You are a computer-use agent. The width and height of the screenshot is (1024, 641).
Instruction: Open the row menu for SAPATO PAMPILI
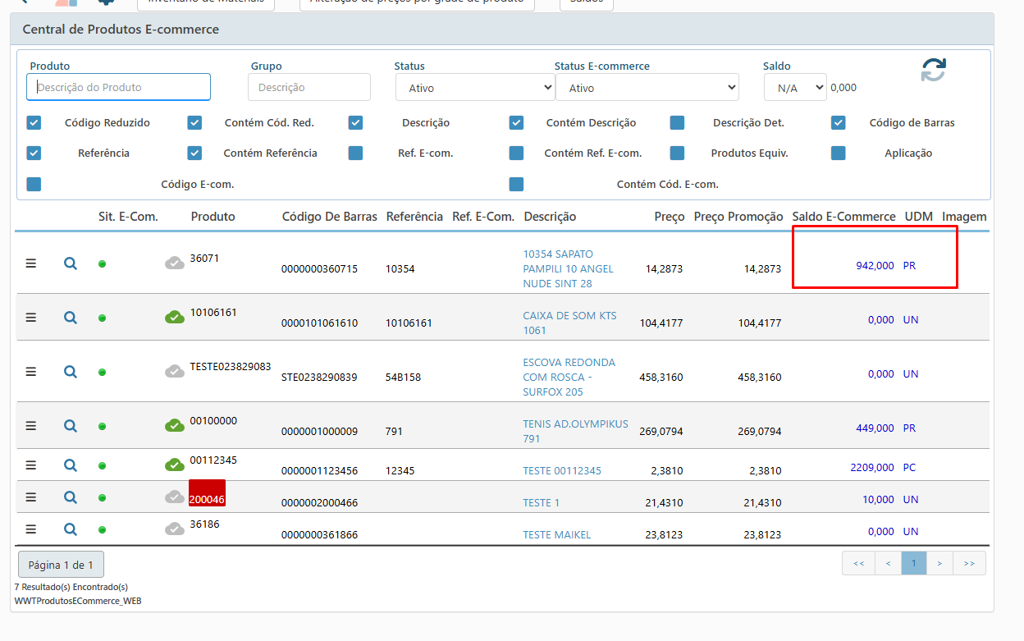[31, 263]
